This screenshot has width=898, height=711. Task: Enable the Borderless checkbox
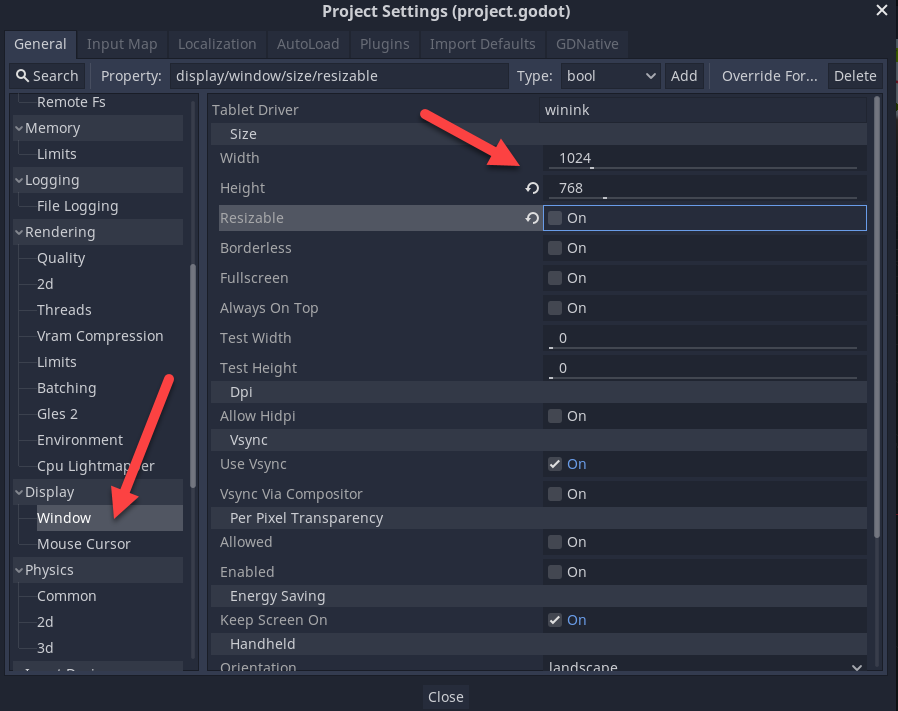556,248
